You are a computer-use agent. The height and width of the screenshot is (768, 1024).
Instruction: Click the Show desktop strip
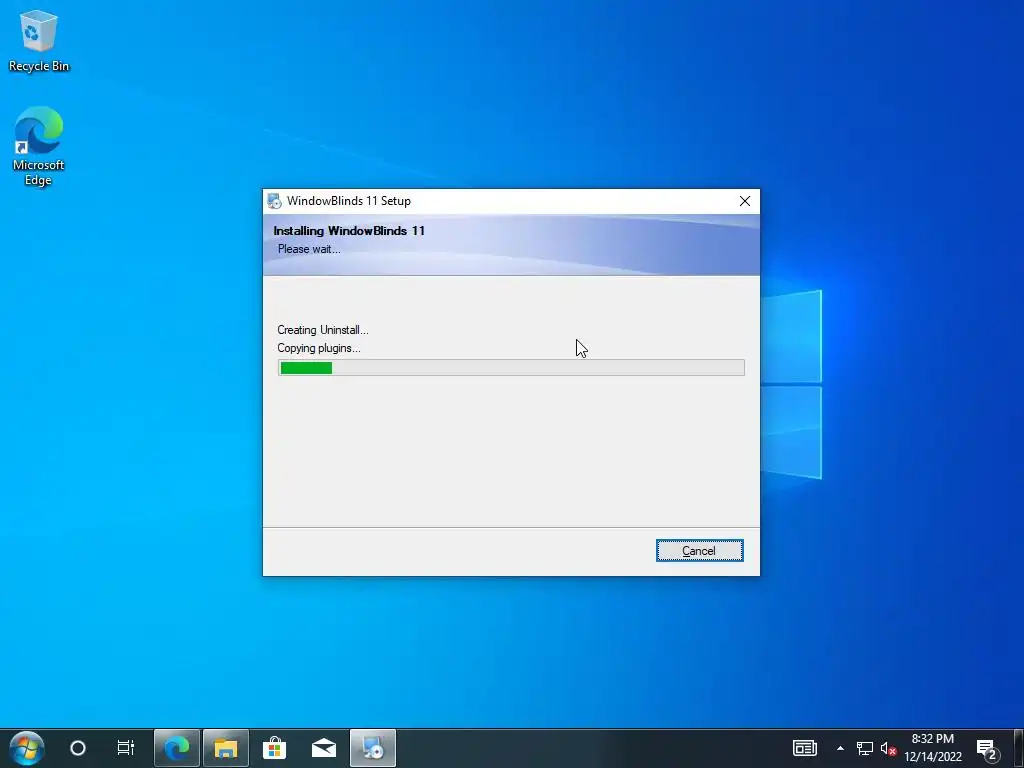coord(1019,748)
